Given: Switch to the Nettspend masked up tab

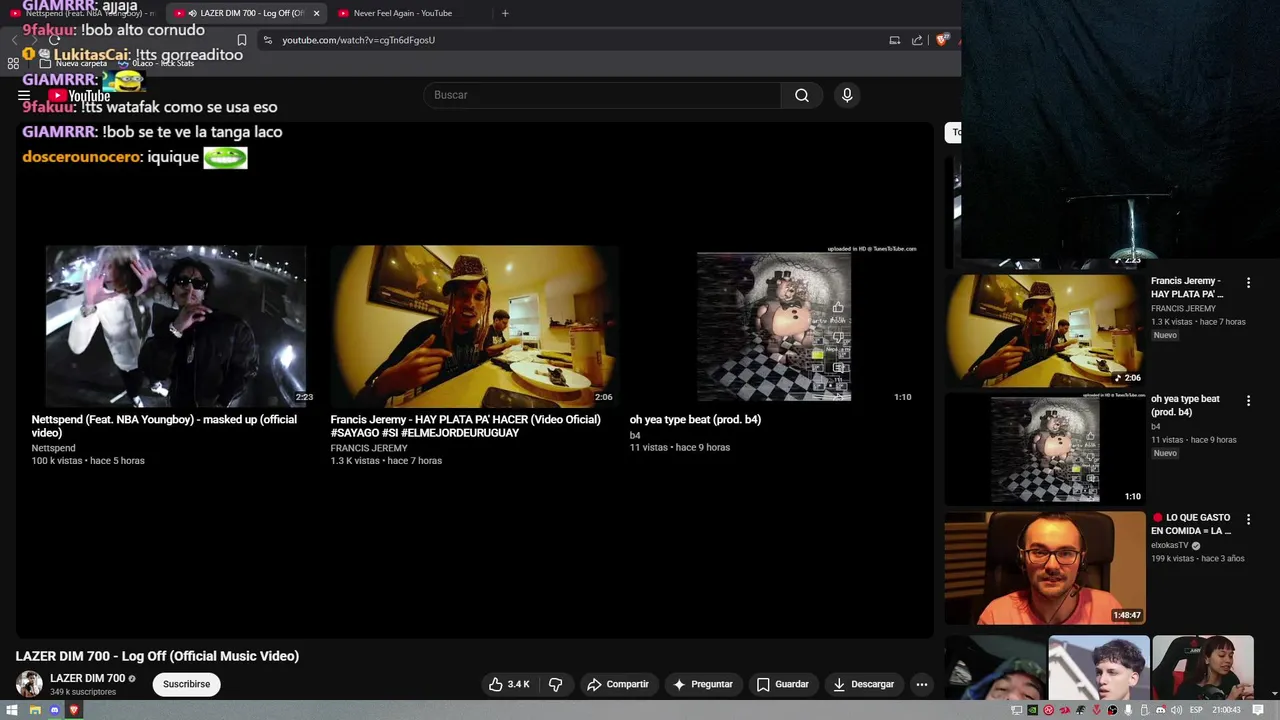Looking at the screenshot, I should [x=80, y=13].
